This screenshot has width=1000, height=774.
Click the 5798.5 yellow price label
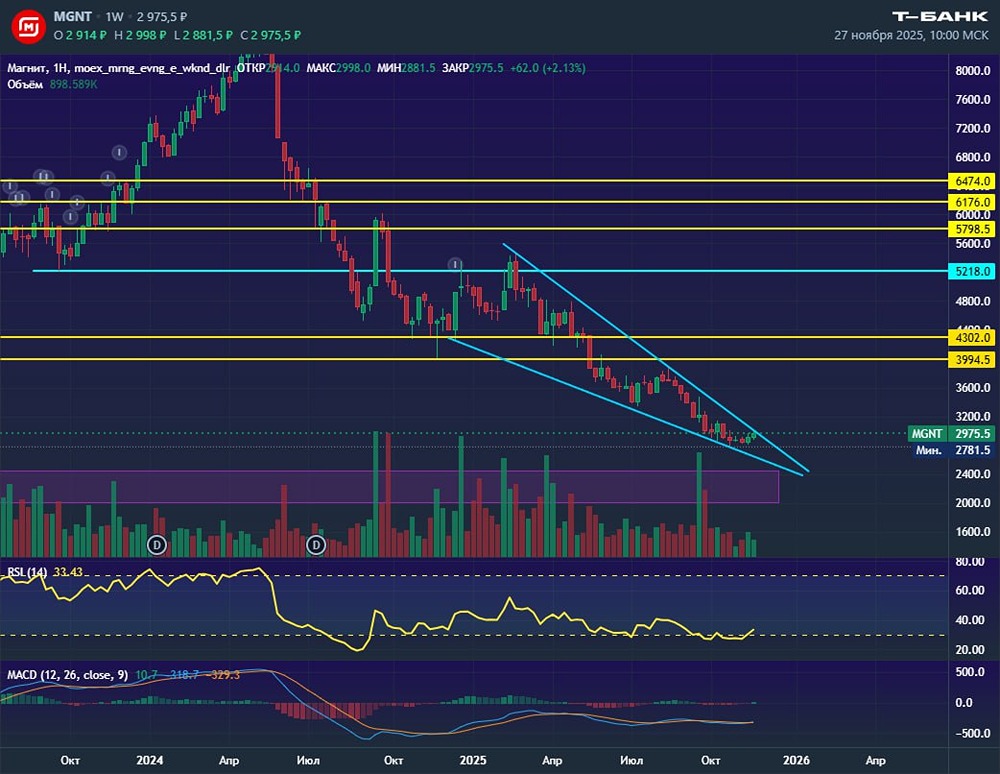pyautogui.click(x=972, y=229)
